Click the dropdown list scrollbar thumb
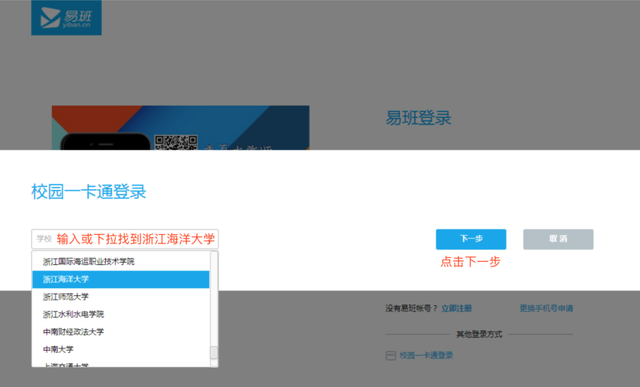 point(214,353)
